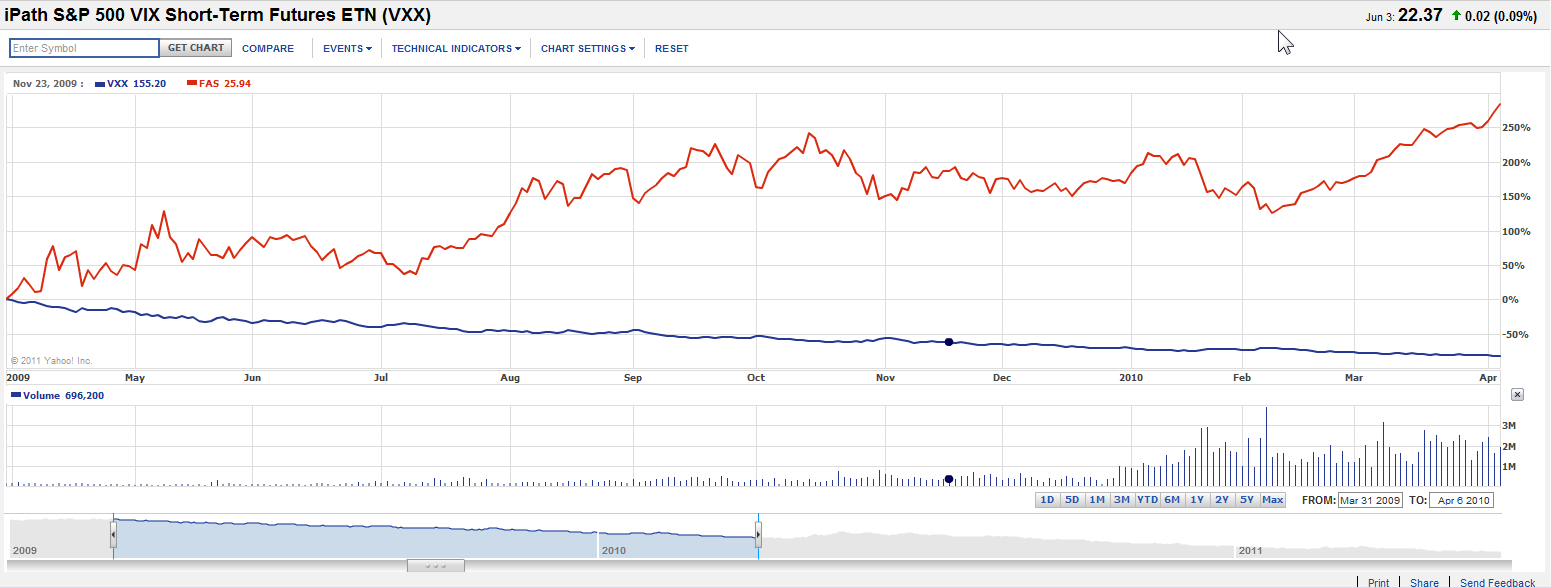Click the VXX 155.20 legend text
The height and width of the screenshot is (588, 1551).
pos(136,84)
